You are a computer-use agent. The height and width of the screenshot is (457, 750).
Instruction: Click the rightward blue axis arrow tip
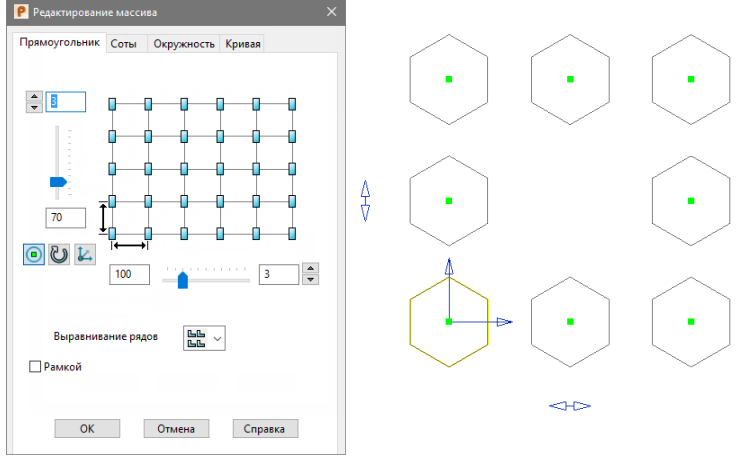click(x=504, y=322)
